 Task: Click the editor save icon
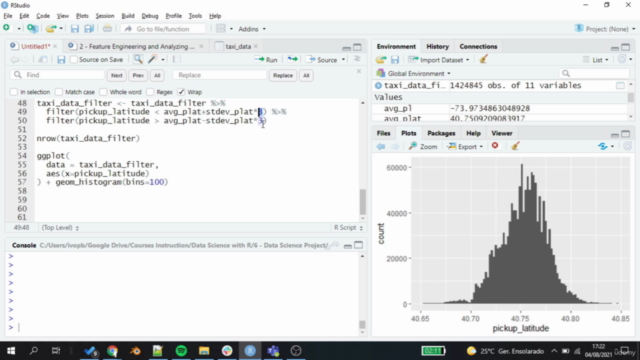[61, 60]
